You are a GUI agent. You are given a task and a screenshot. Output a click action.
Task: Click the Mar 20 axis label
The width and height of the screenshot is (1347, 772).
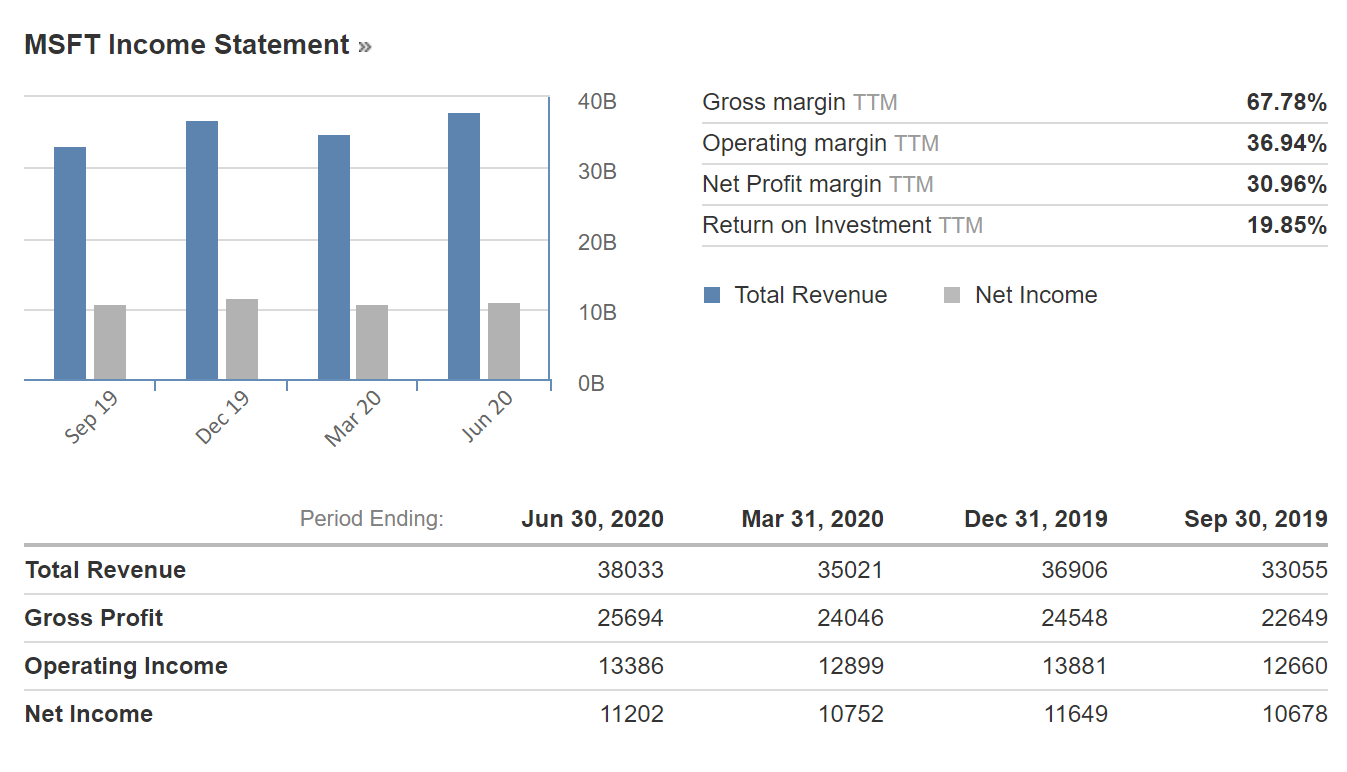tap(353, 417)
